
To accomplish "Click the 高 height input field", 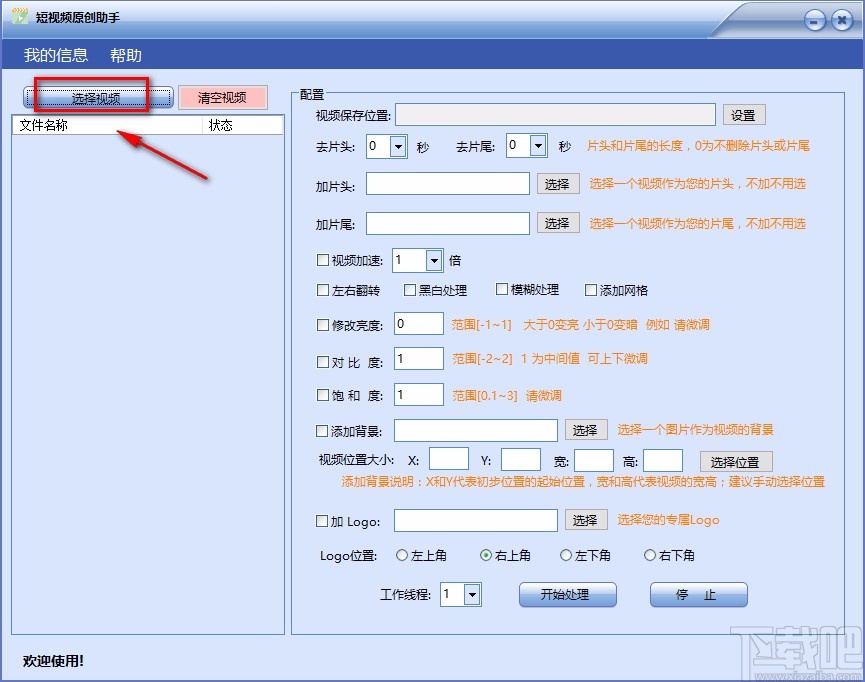I will click(663, 461).
